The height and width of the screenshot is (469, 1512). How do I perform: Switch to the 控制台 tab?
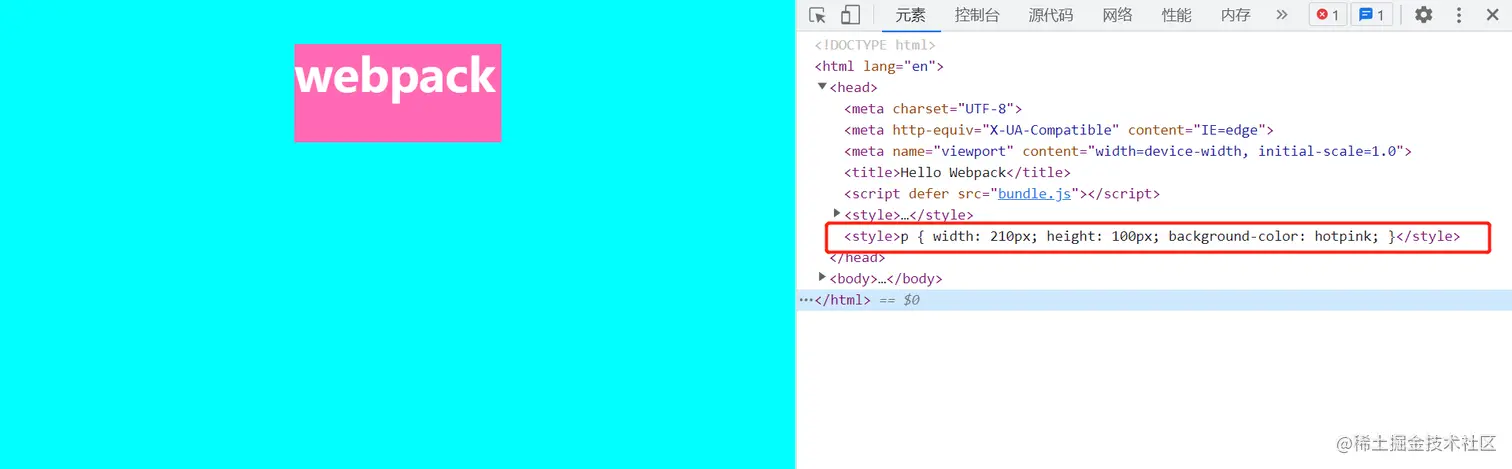(x=977, y=15)
